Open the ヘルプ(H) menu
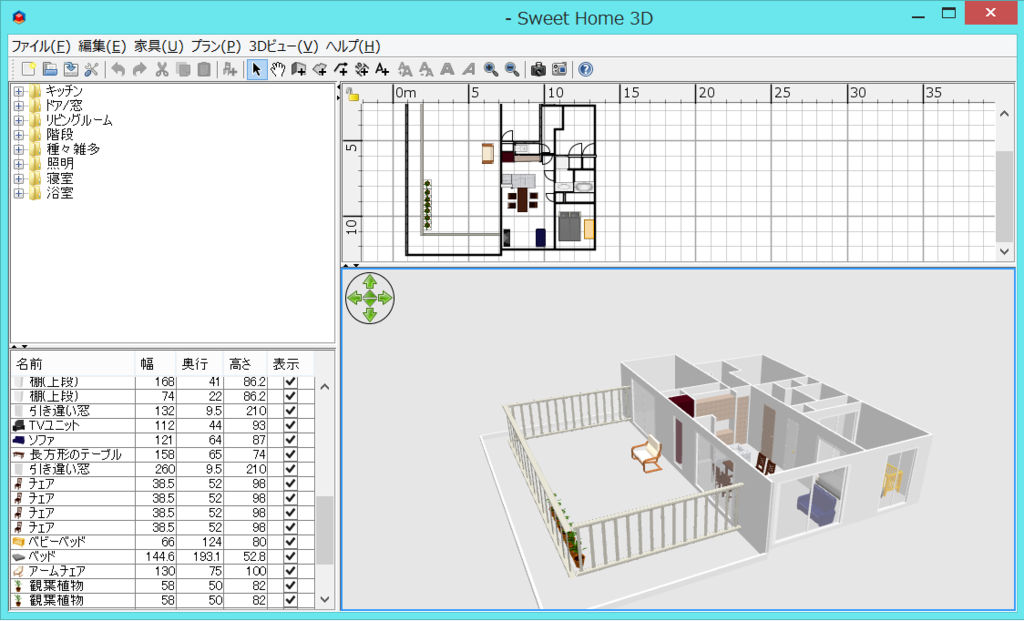 353,46
